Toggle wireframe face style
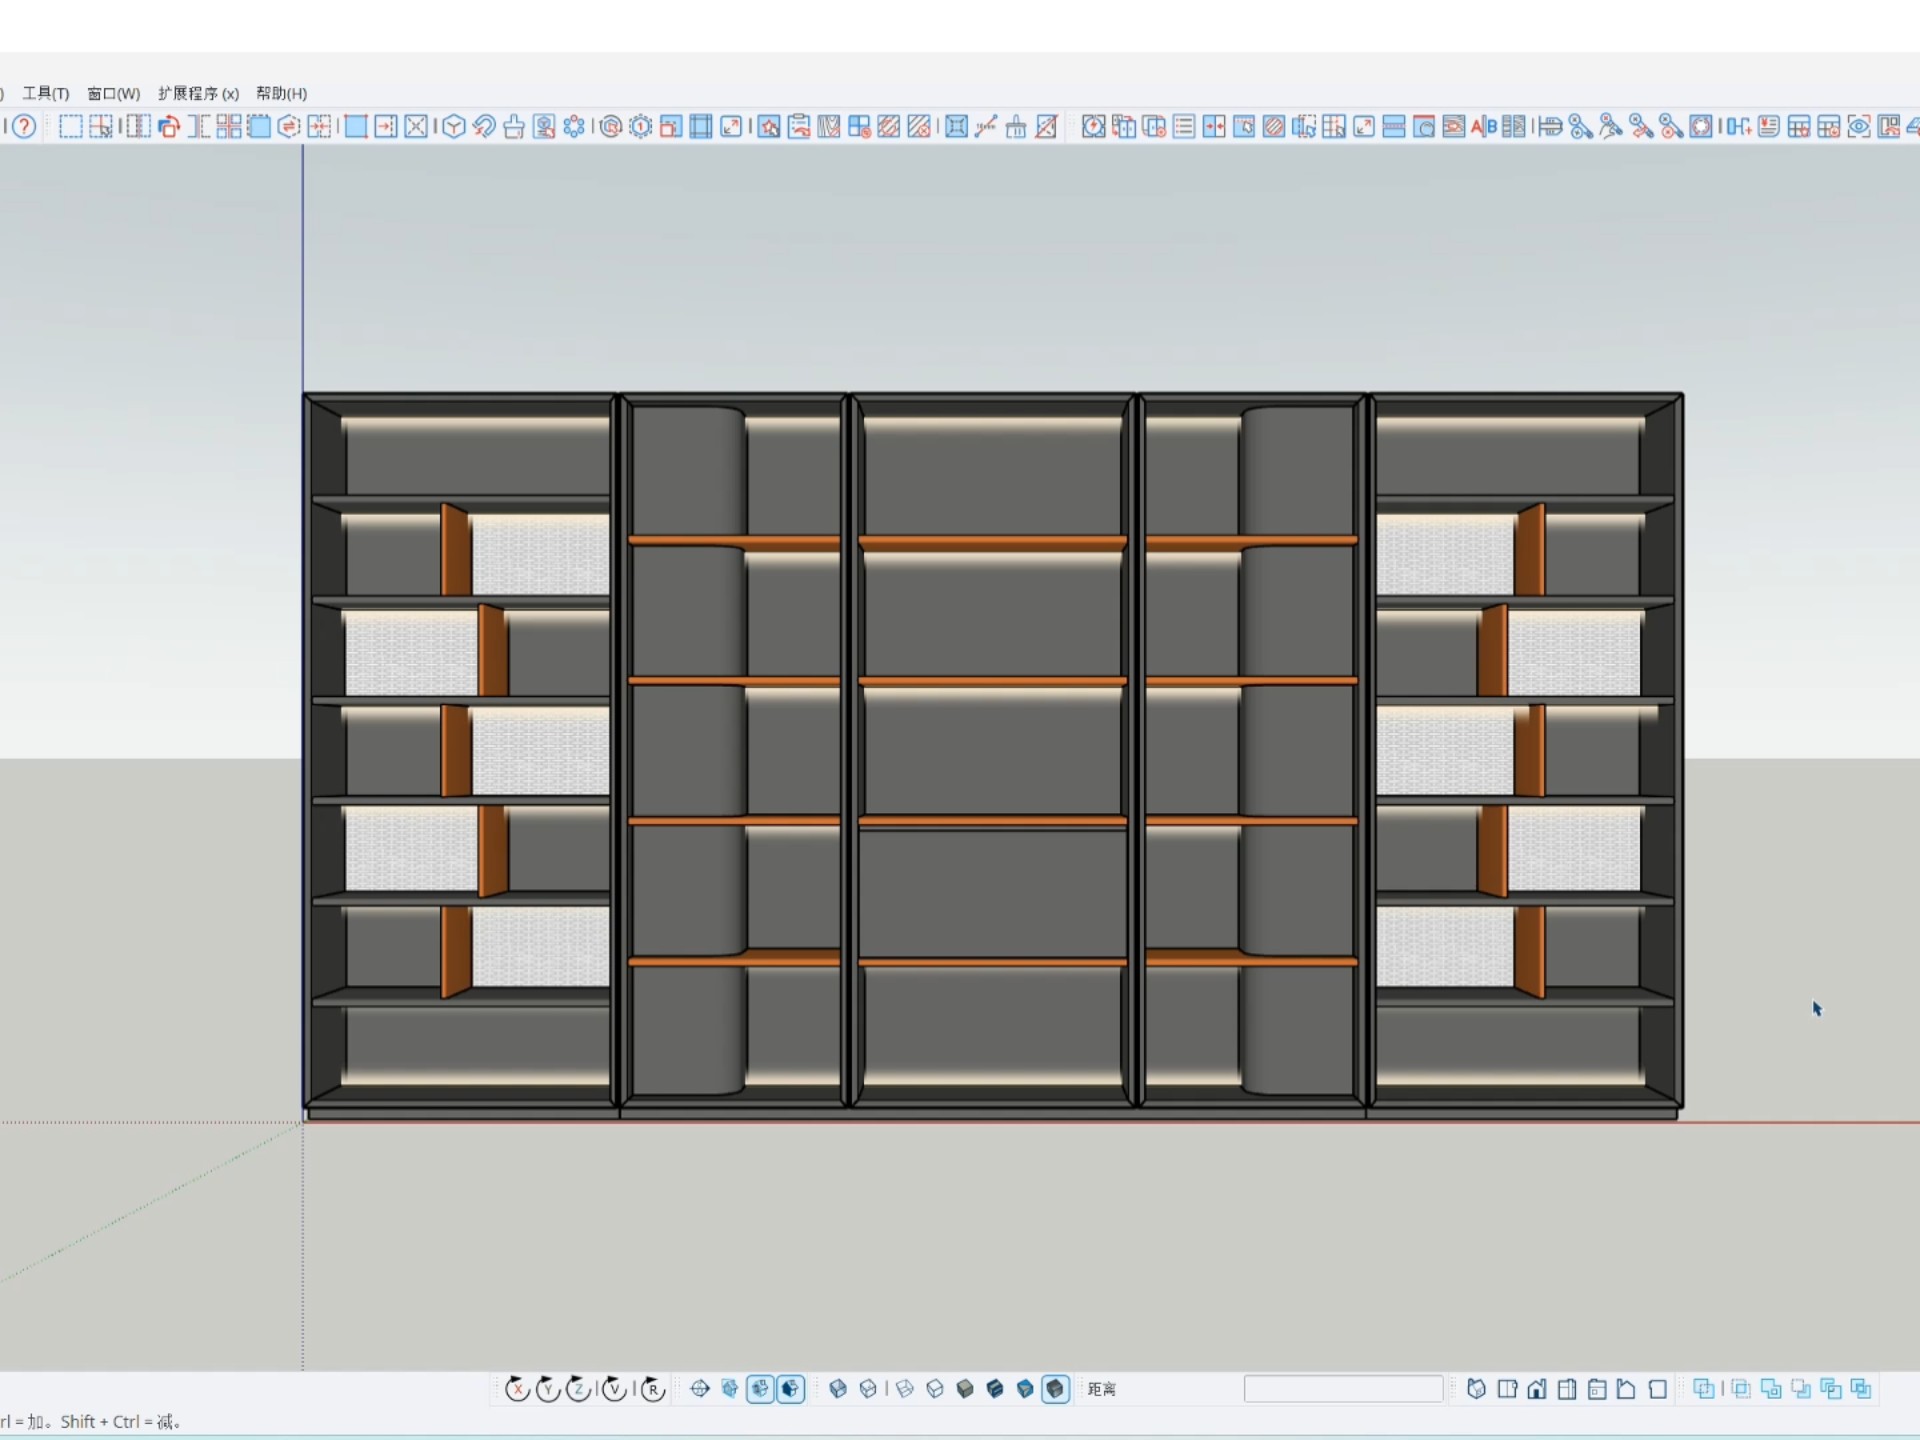The width and height of the screenshot is (1920, 1440). [x=905, y=1389]
